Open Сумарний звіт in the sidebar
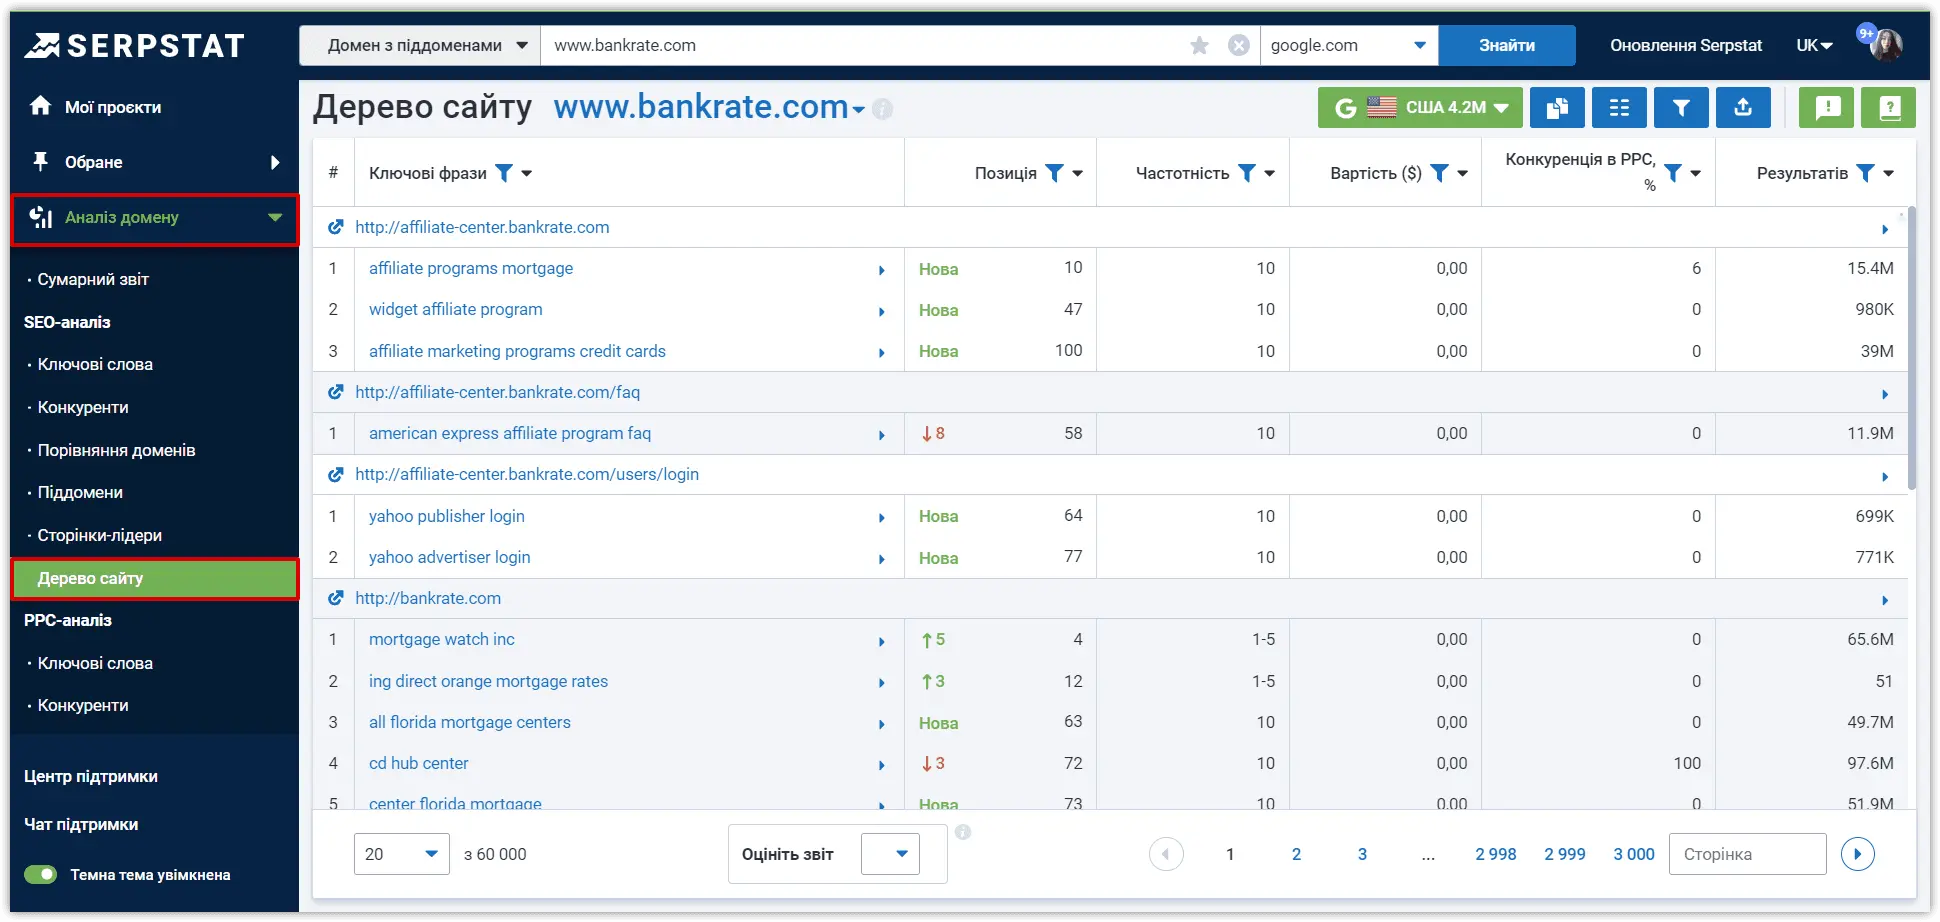This screenshot has height=922, width=1940. [93, 279]
